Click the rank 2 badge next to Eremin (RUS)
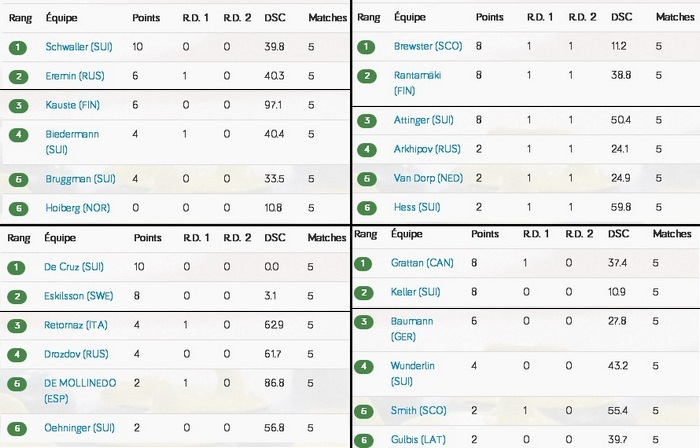Viewport: 700px width, 448px height. (18, 76)
